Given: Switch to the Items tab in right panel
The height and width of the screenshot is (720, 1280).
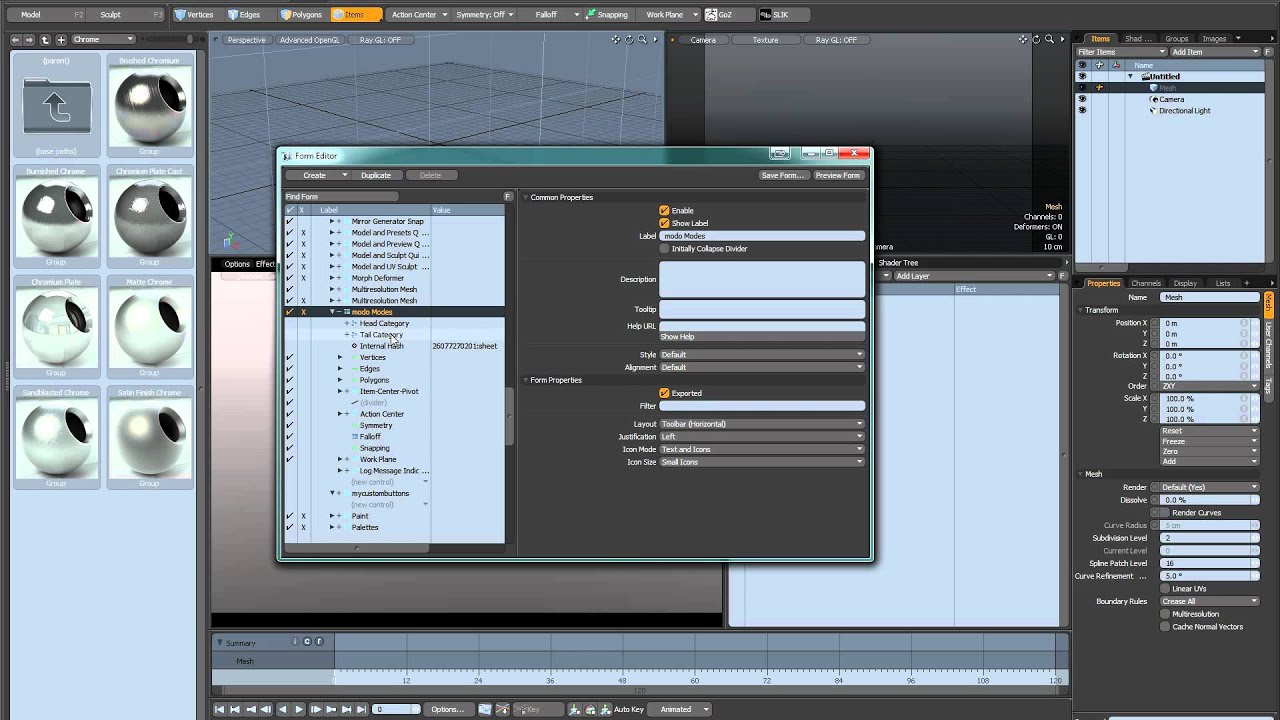Looking at the screenshot, I should [1100, 39].
